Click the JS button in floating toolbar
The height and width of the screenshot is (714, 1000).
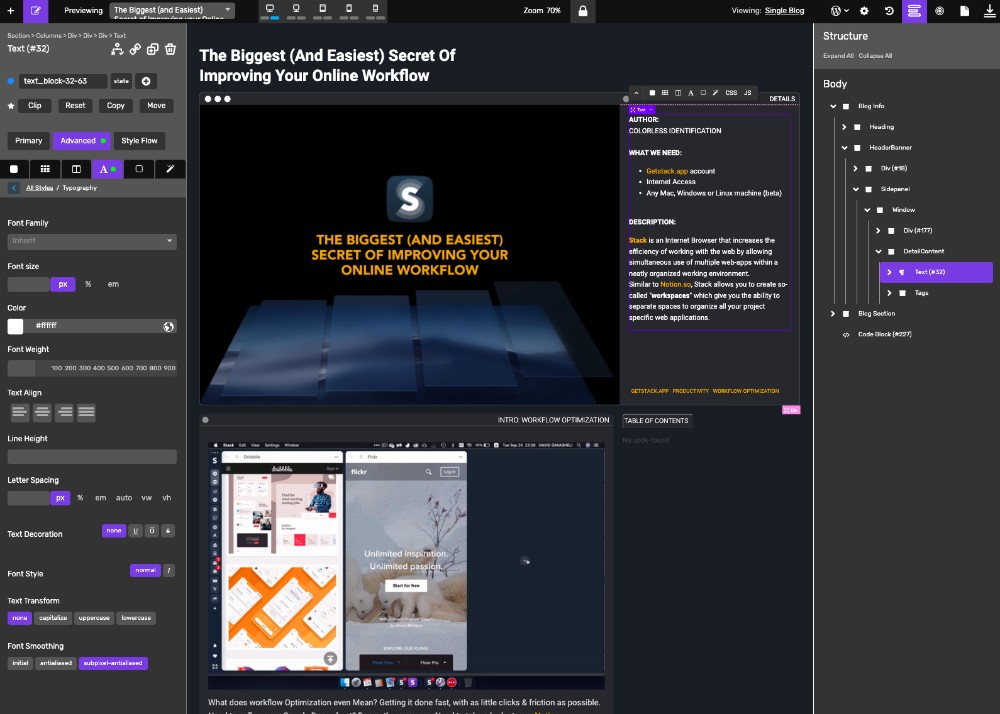(747, 93)
